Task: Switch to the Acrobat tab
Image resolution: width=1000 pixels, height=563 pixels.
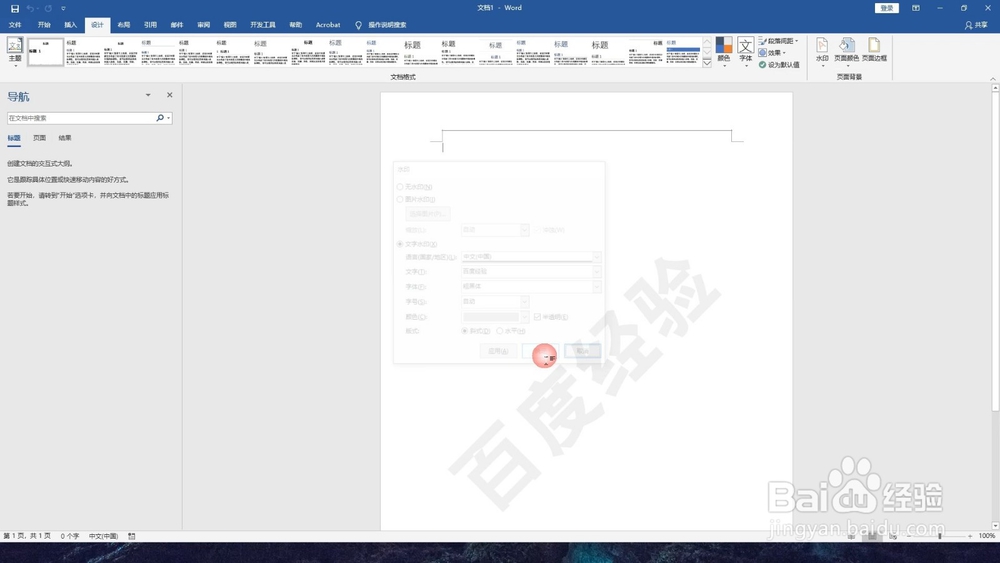Action: pos(328,25)
